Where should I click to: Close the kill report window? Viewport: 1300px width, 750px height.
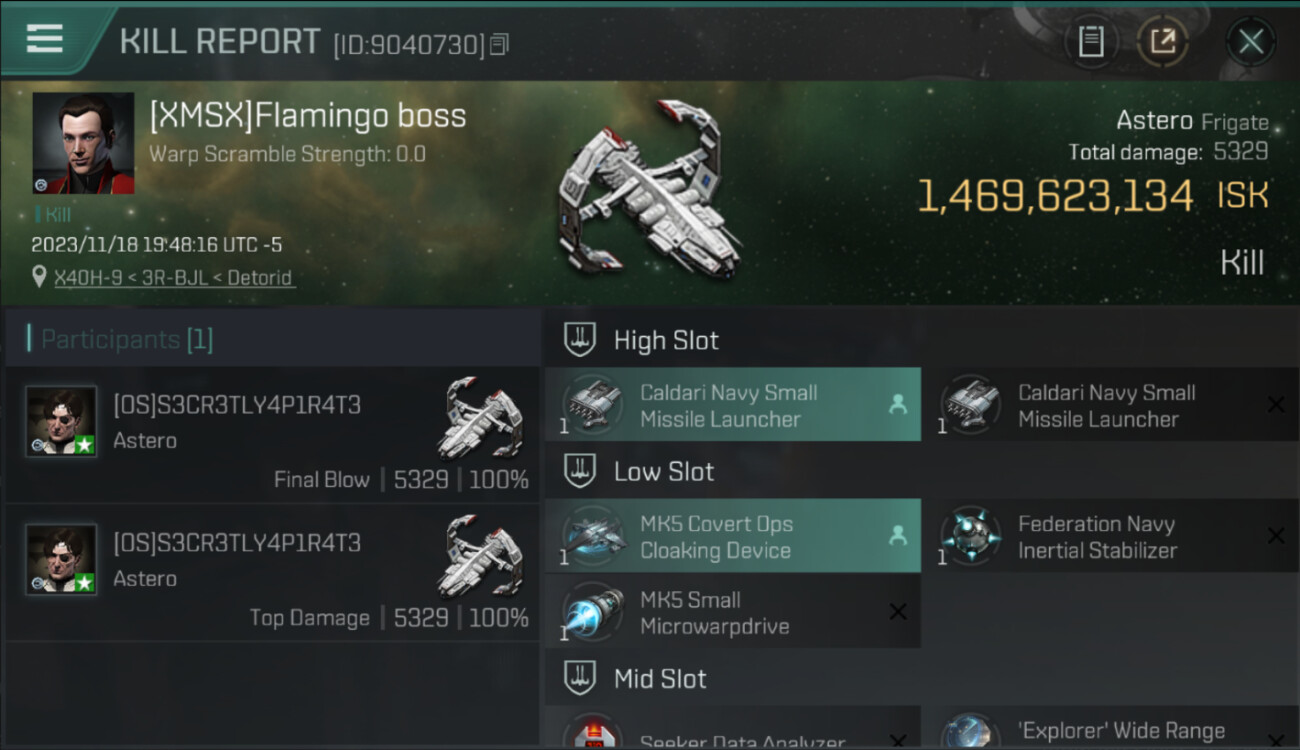pos(1250,42)
